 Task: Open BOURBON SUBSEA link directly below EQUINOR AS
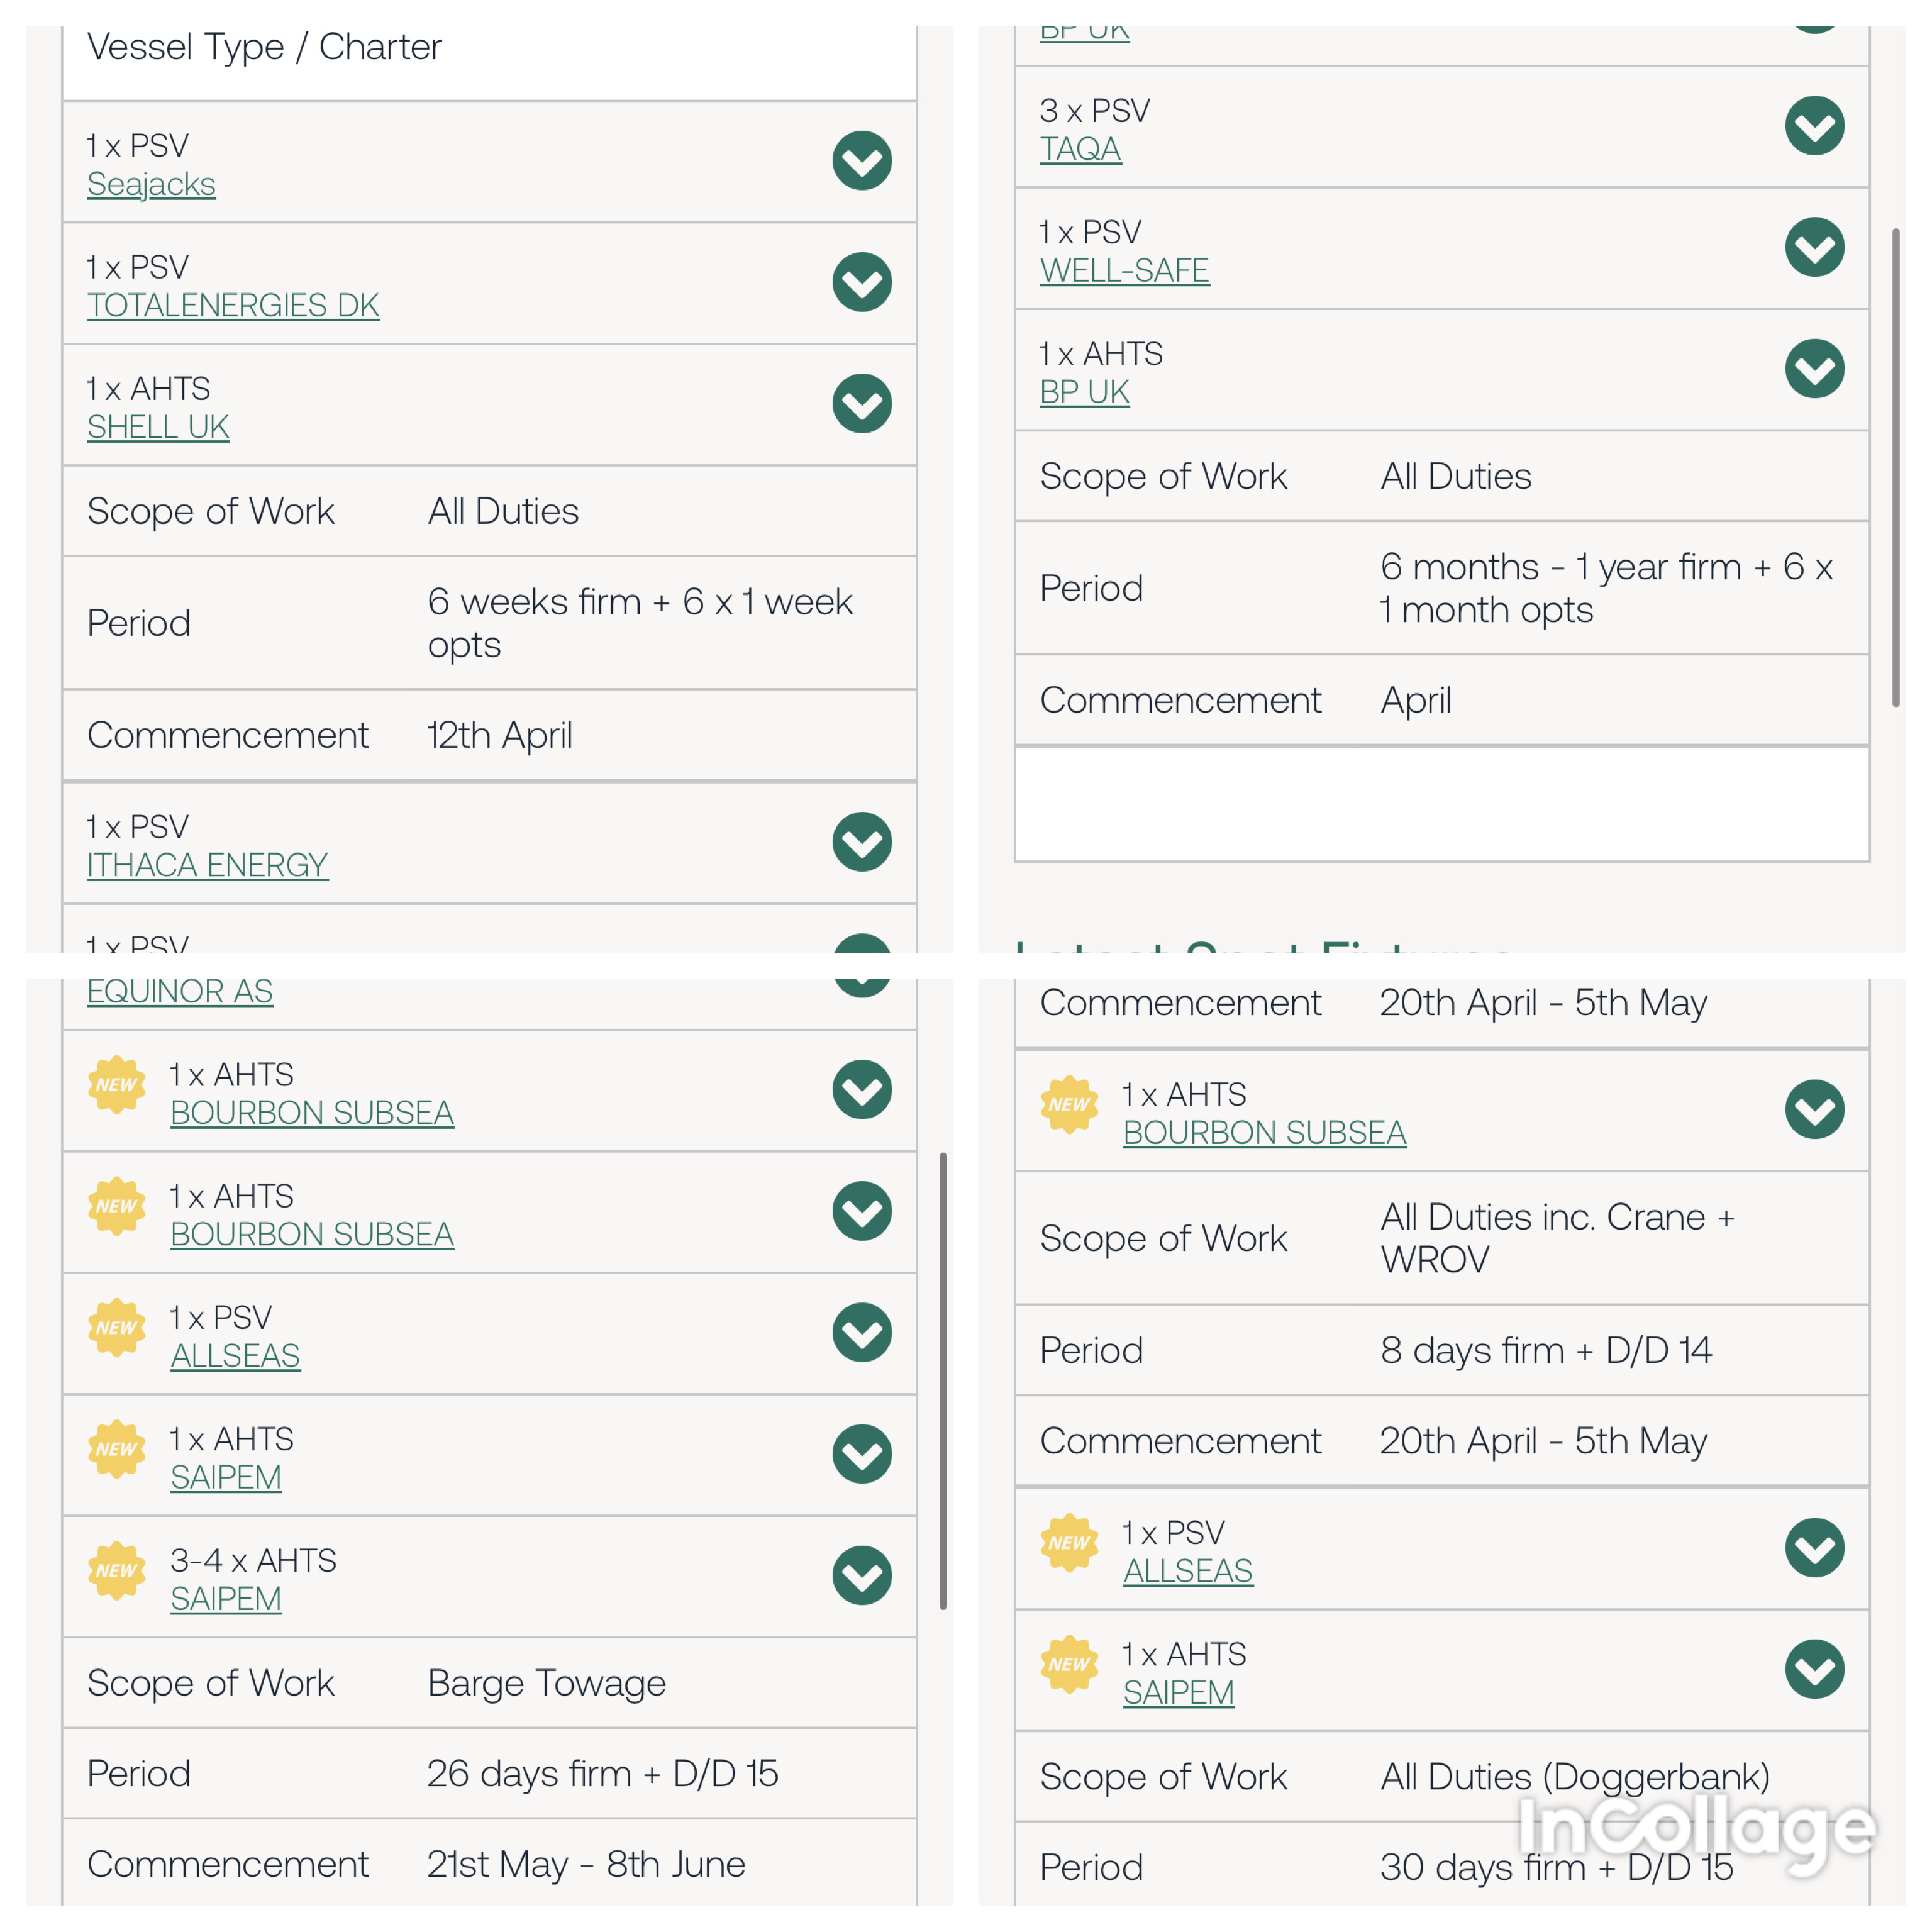point(312,1114)
